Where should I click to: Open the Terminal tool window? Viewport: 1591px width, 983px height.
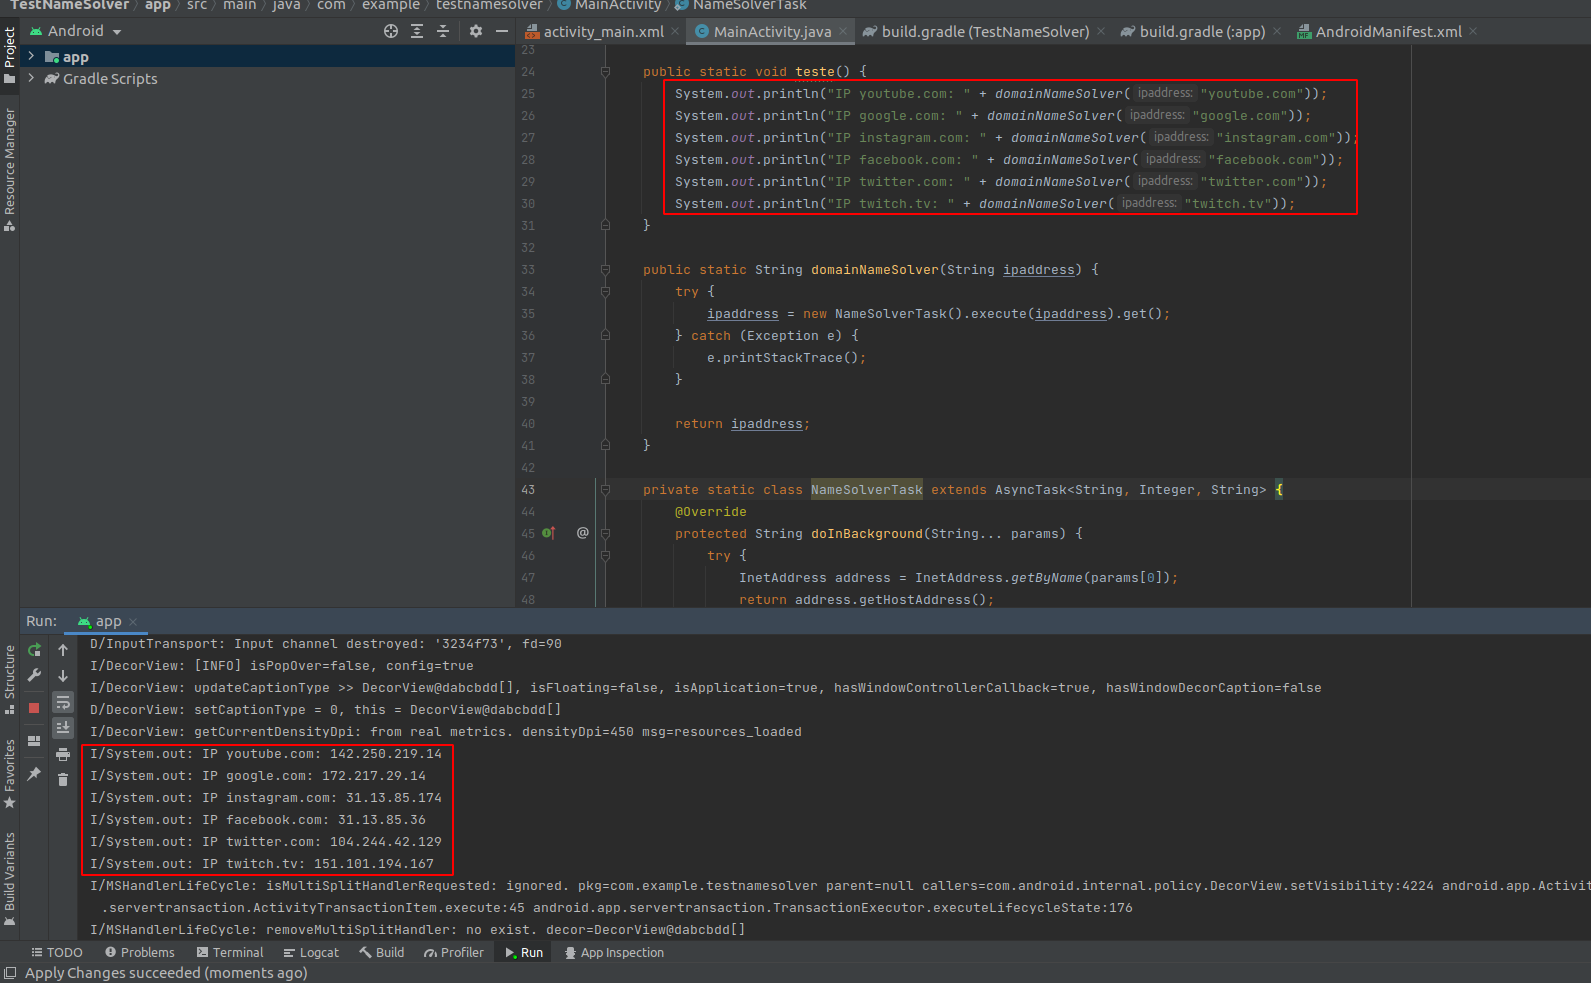coord(230,953)
